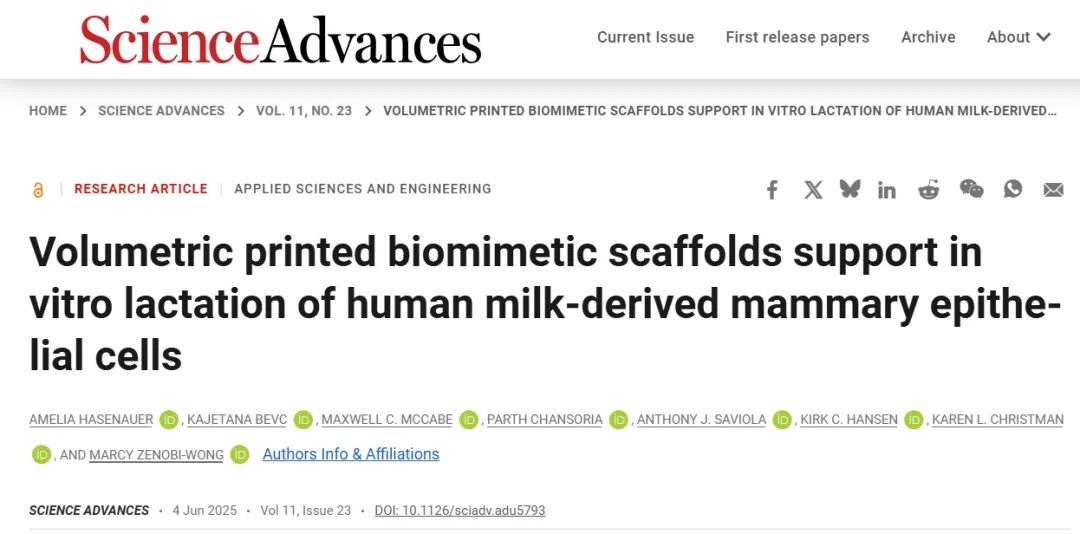Share article on X (Twitter)
This screenshot has height=534, width=1080.
[813, 189]
